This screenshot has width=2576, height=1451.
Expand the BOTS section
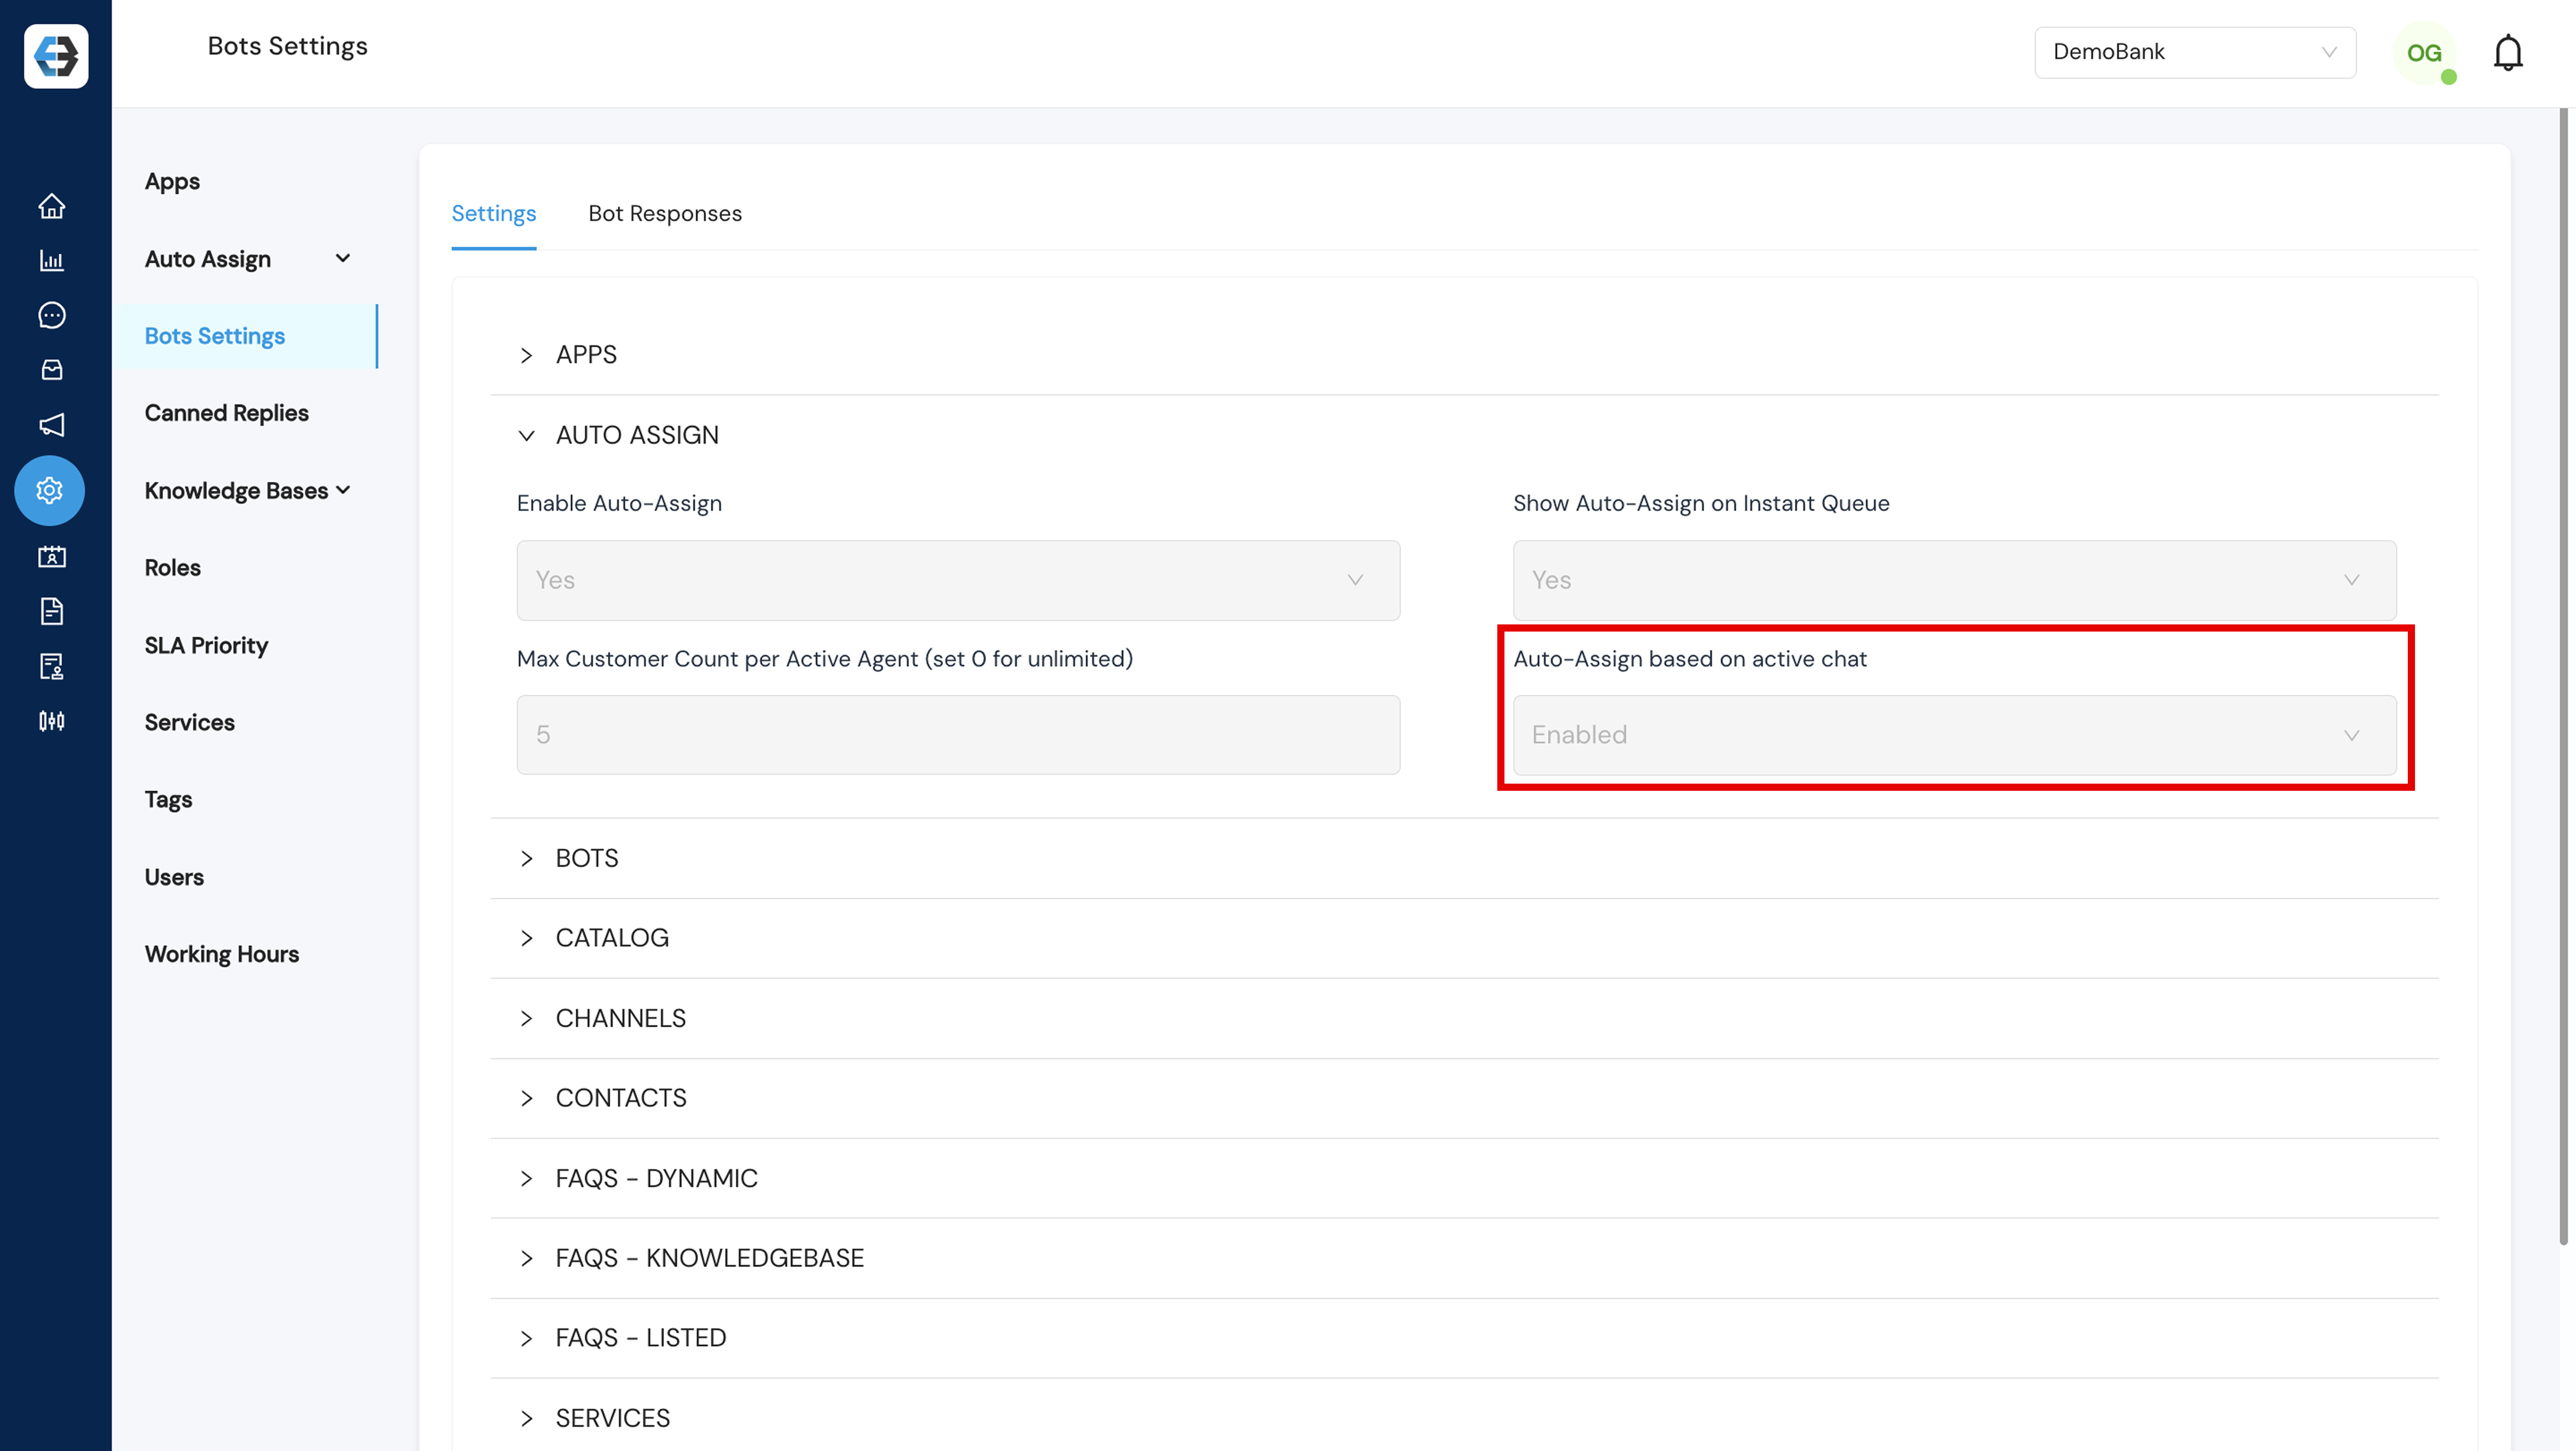click(x=1464, y=858)
